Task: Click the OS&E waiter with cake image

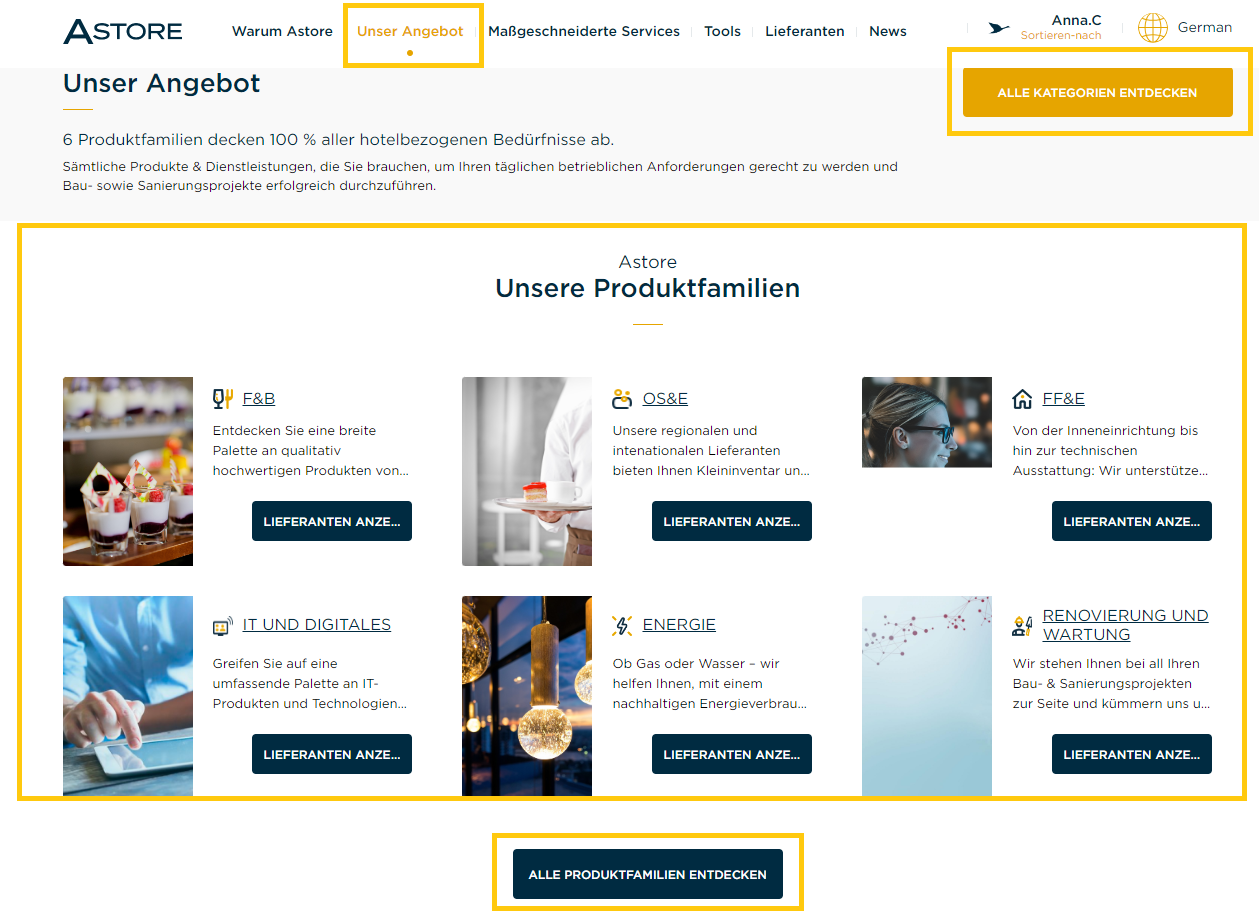Action: 527,471
